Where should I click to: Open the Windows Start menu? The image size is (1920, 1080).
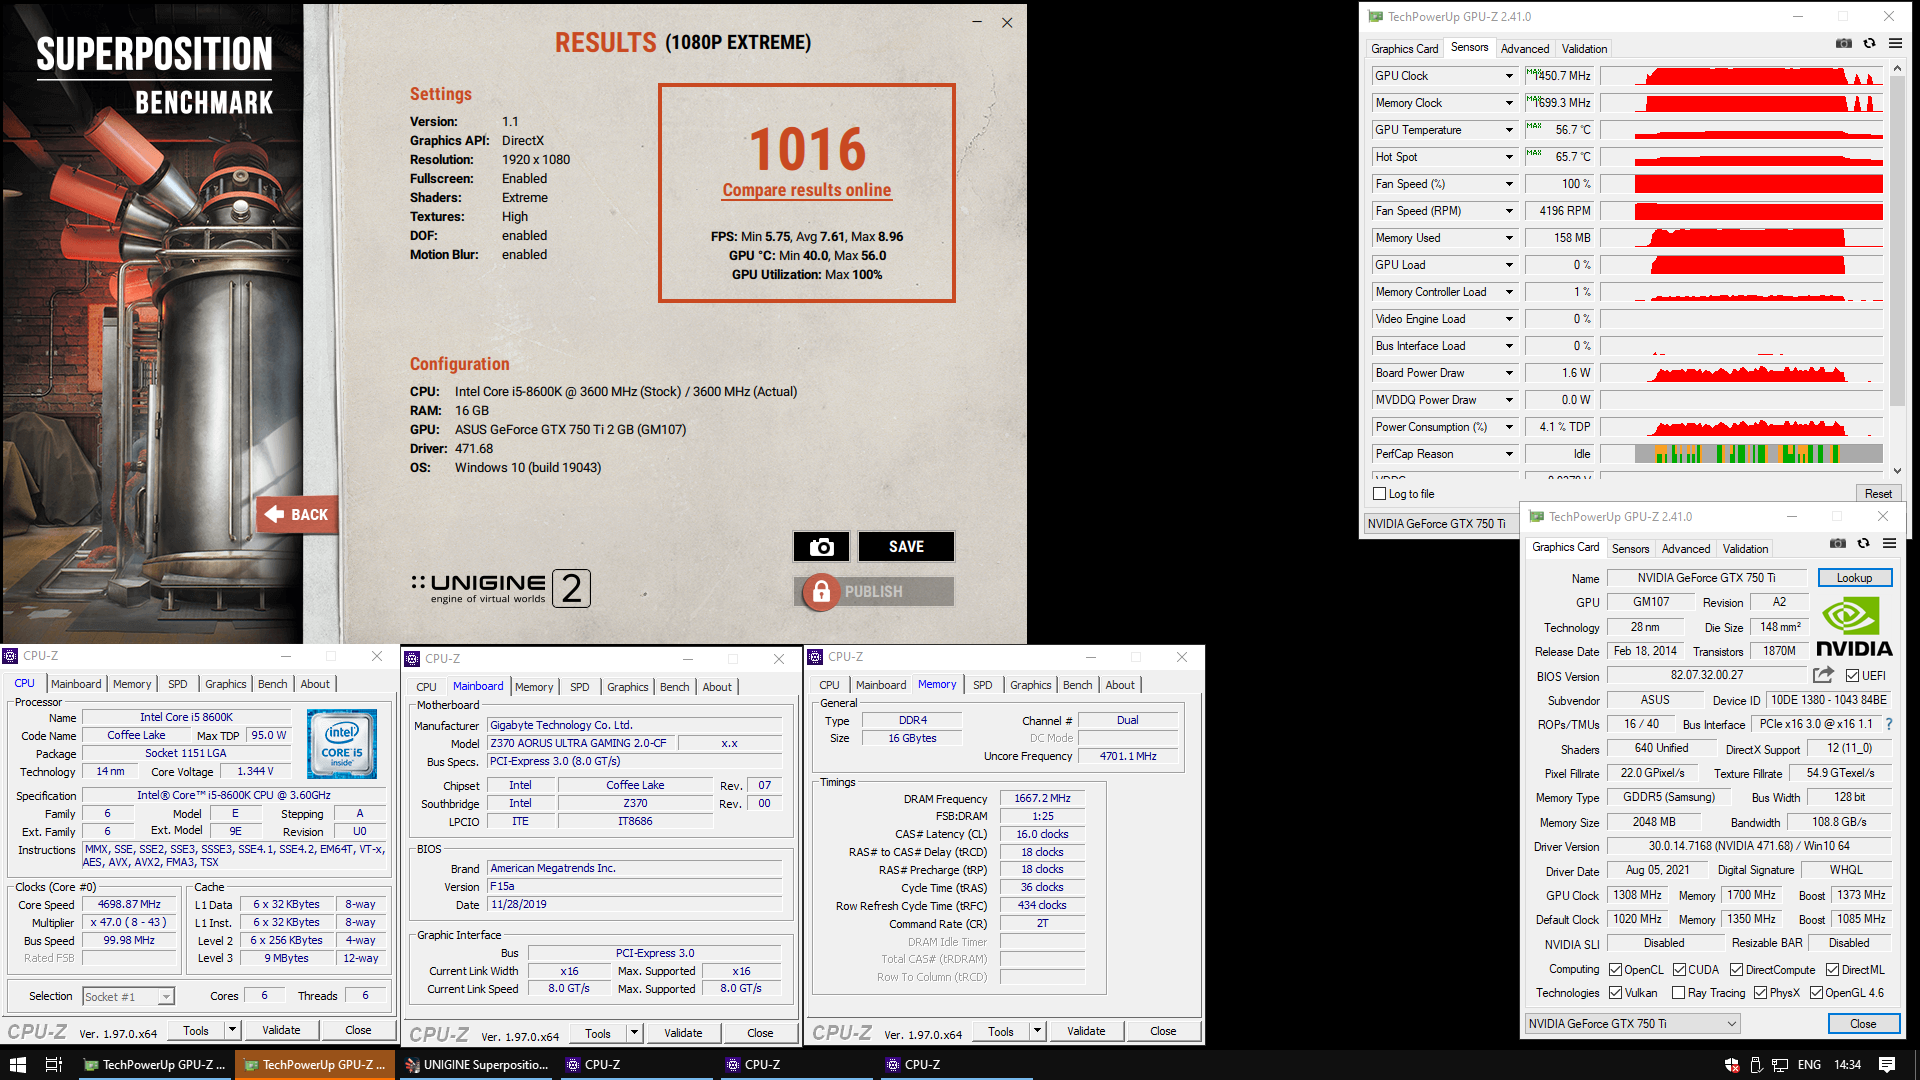click(x=17, y=1065)
